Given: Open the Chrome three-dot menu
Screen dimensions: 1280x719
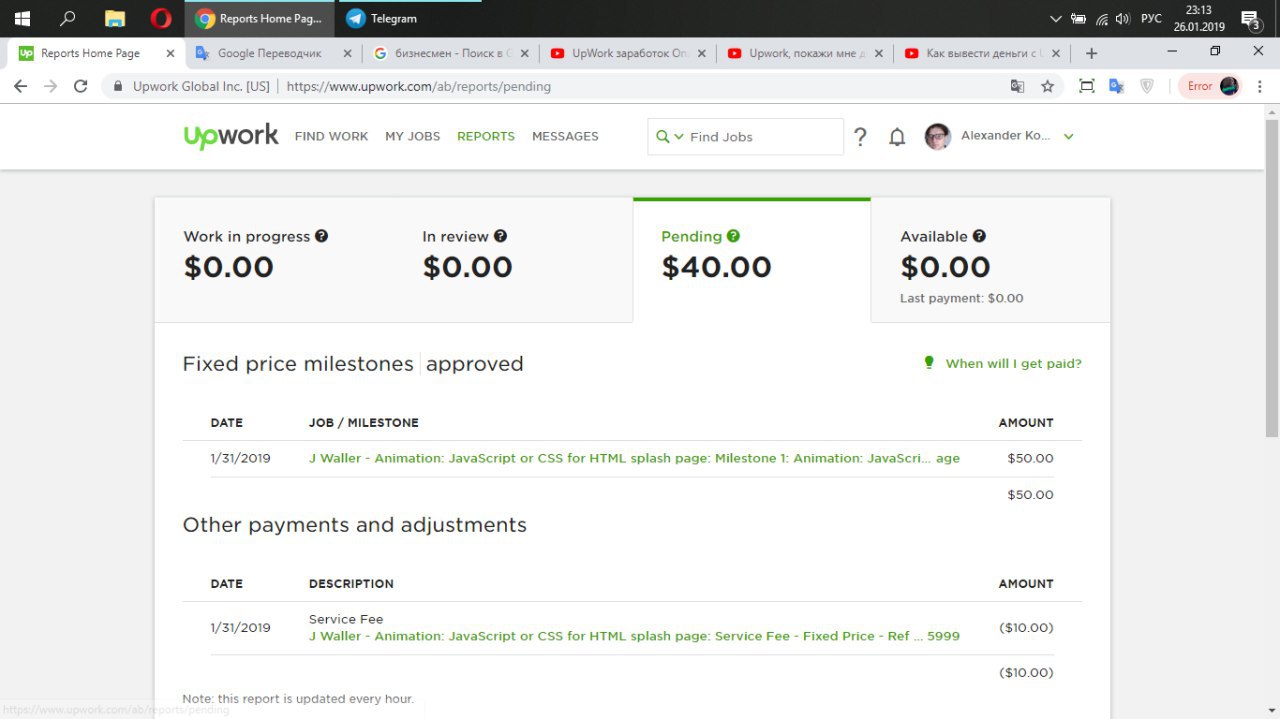Looking at the screenshot, I should 1260,86.
